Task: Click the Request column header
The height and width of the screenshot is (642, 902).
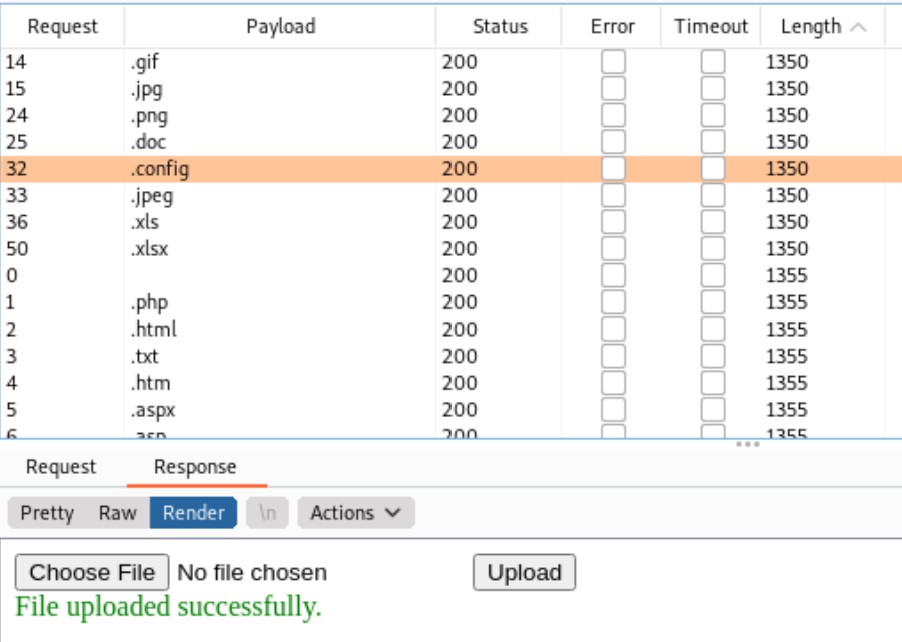Action: 62,27
